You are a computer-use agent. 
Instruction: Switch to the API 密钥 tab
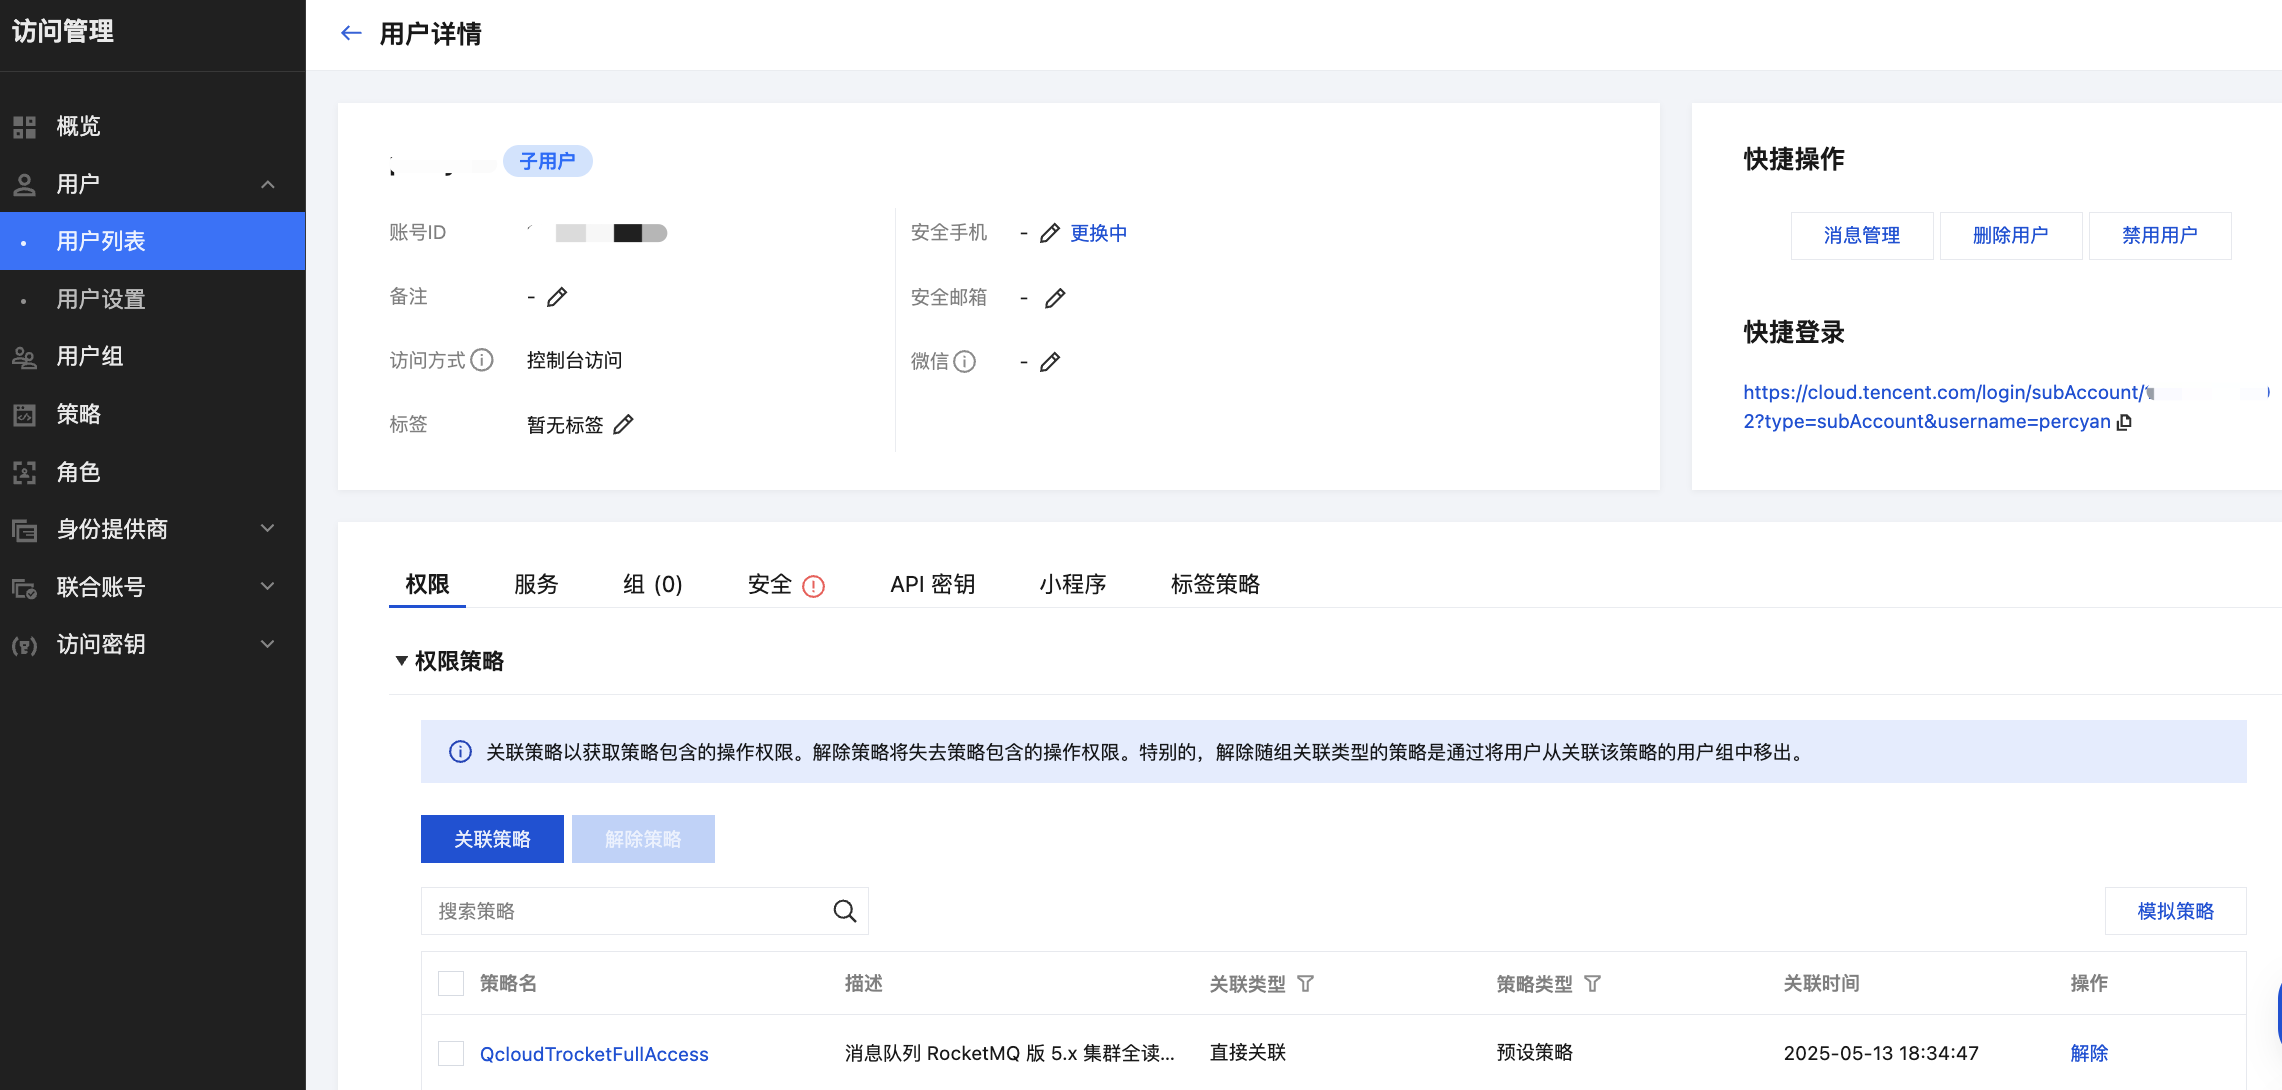pyautogui.click(x=932, y=584)
